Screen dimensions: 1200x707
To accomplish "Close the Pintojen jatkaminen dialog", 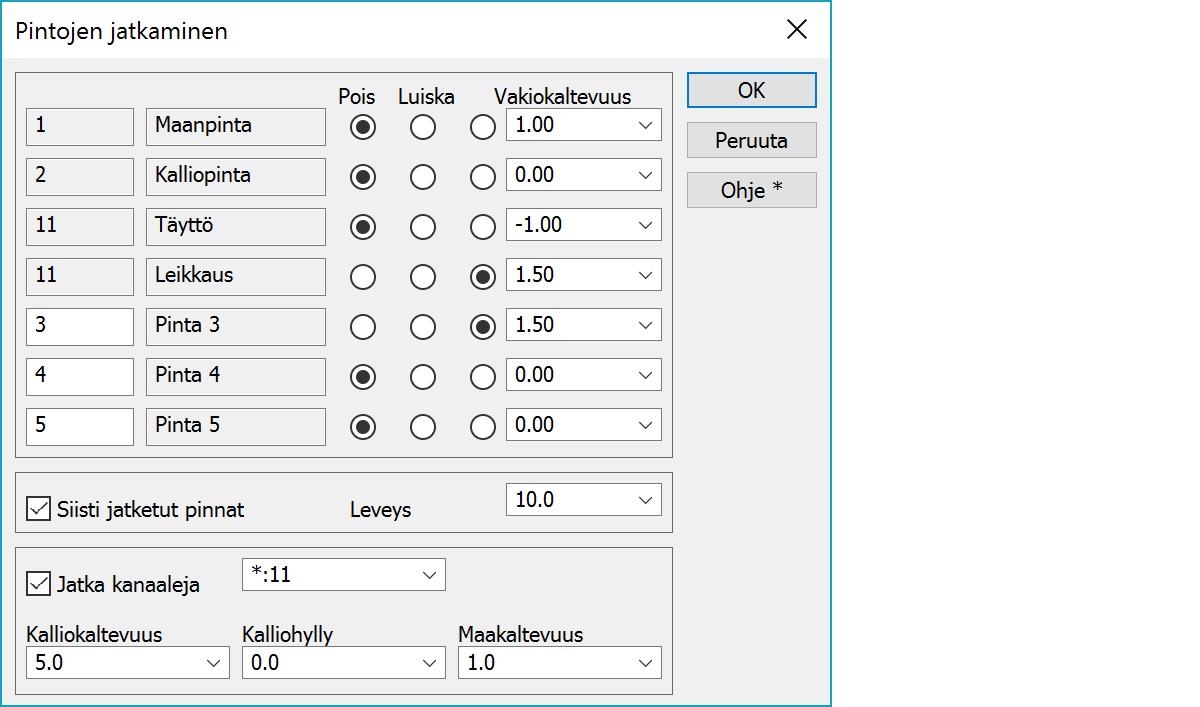I will coord(796,30).
